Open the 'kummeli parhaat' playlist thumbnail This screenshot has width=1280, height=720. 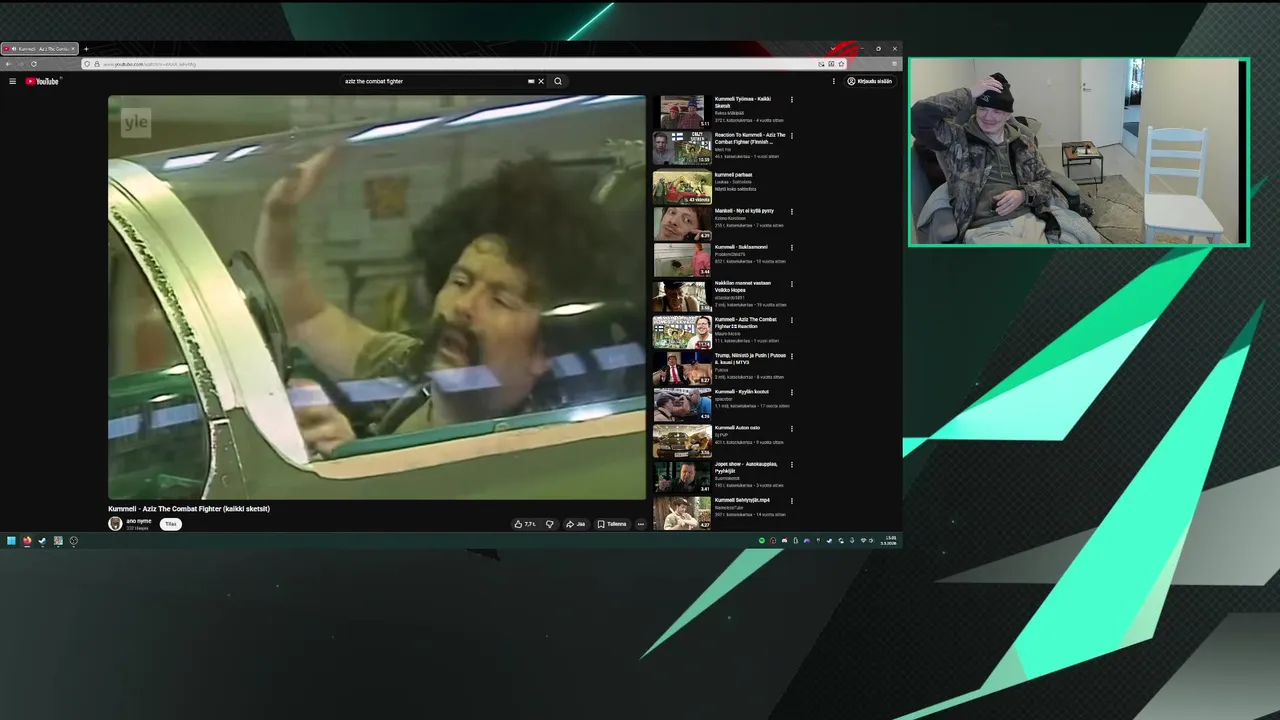(682, 187)
